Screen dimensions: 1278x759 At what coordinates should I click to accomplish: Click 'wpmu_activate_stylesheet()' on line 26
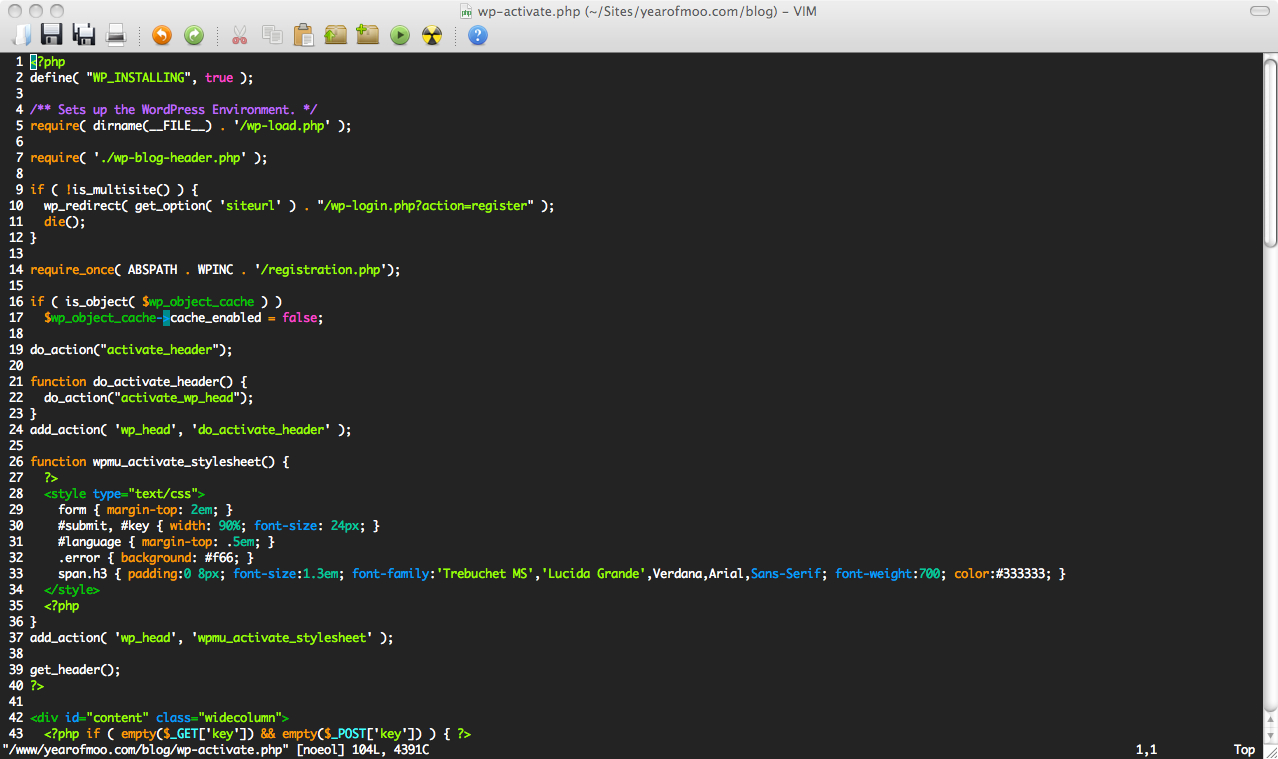coord(184,461)
